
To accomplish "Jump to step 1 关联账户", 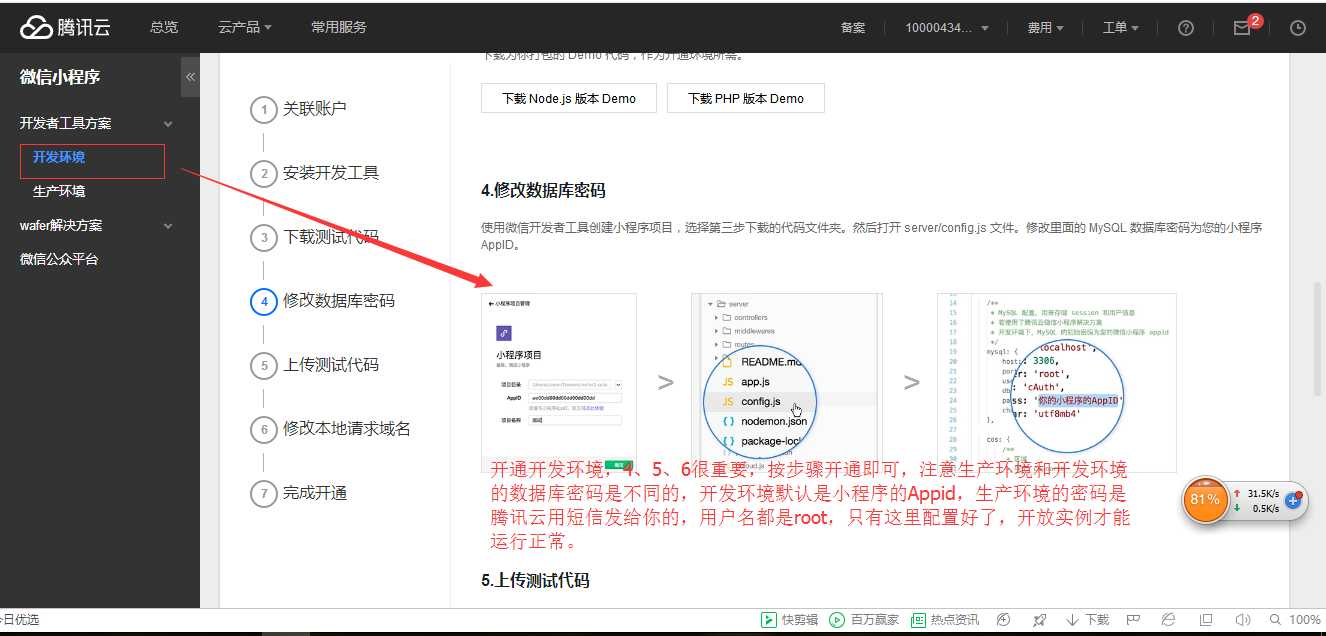I will coord(299,109).
